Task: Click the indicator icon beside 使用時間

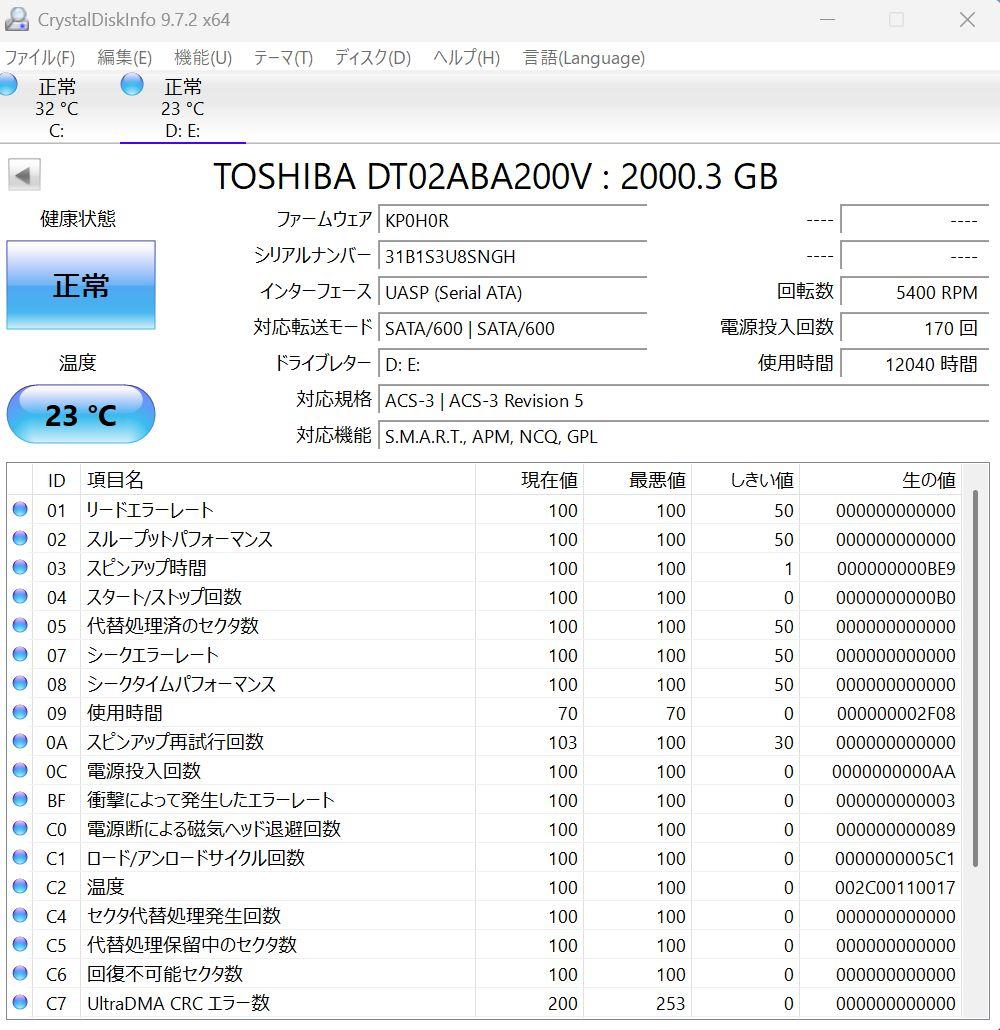Action: click(21, 713)
